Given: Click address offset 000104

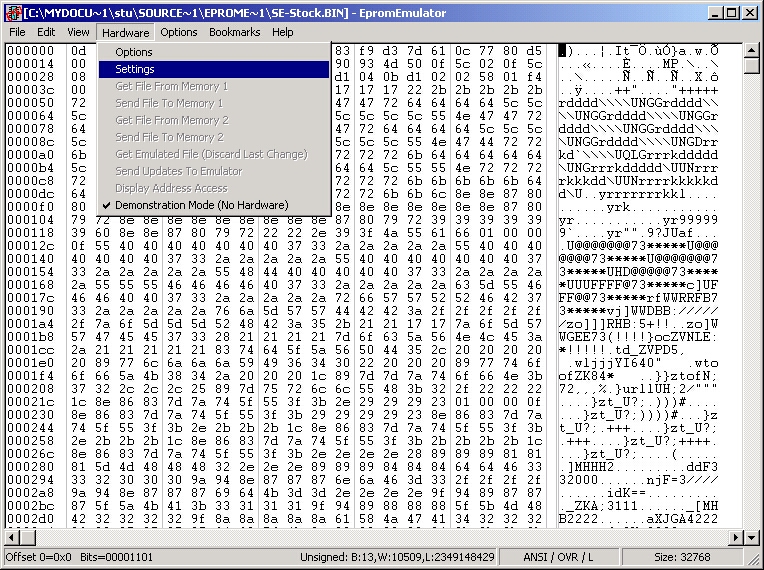Looking at the screenshot, I should coord(30,220).
